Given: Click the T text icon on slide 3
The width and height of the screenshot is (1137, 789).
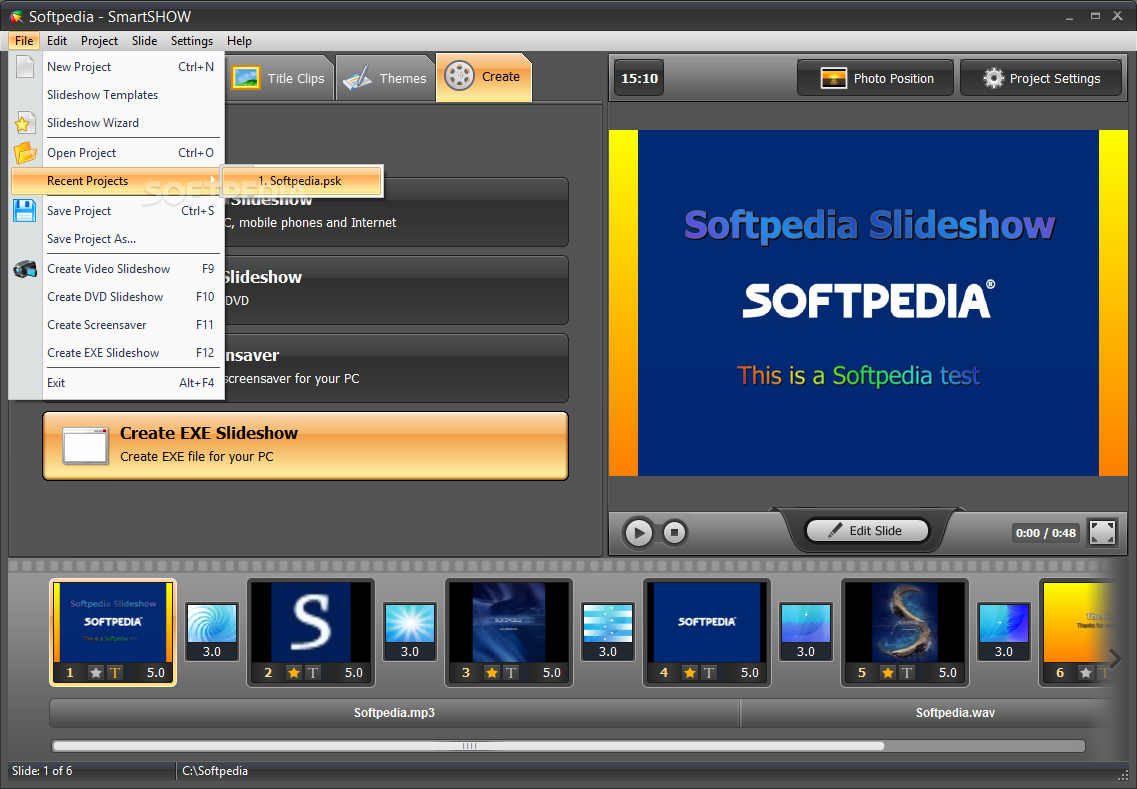Looking at the screenshot, I should pos(510,673).
